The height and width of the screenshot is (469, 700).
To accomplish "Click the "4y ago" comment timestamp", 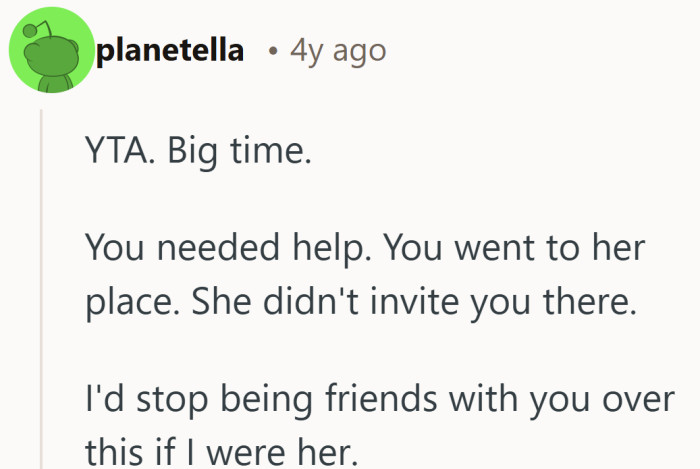I will coord(337,50).
